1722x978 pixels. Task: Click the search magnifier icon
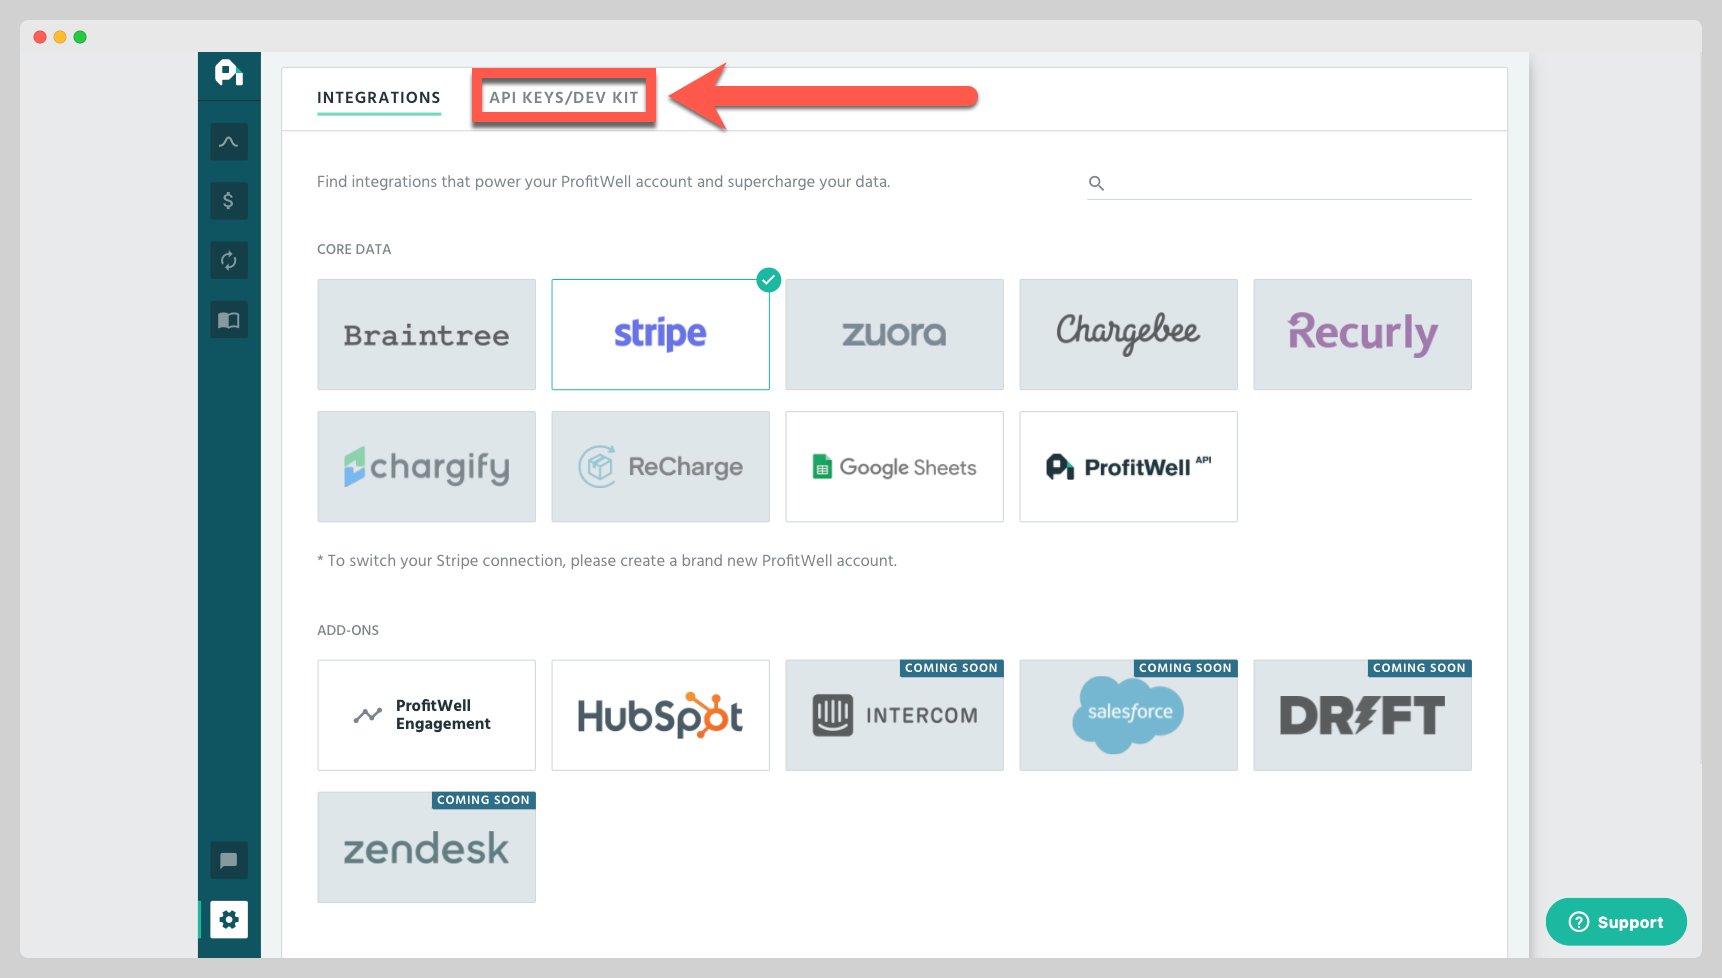1096,183
